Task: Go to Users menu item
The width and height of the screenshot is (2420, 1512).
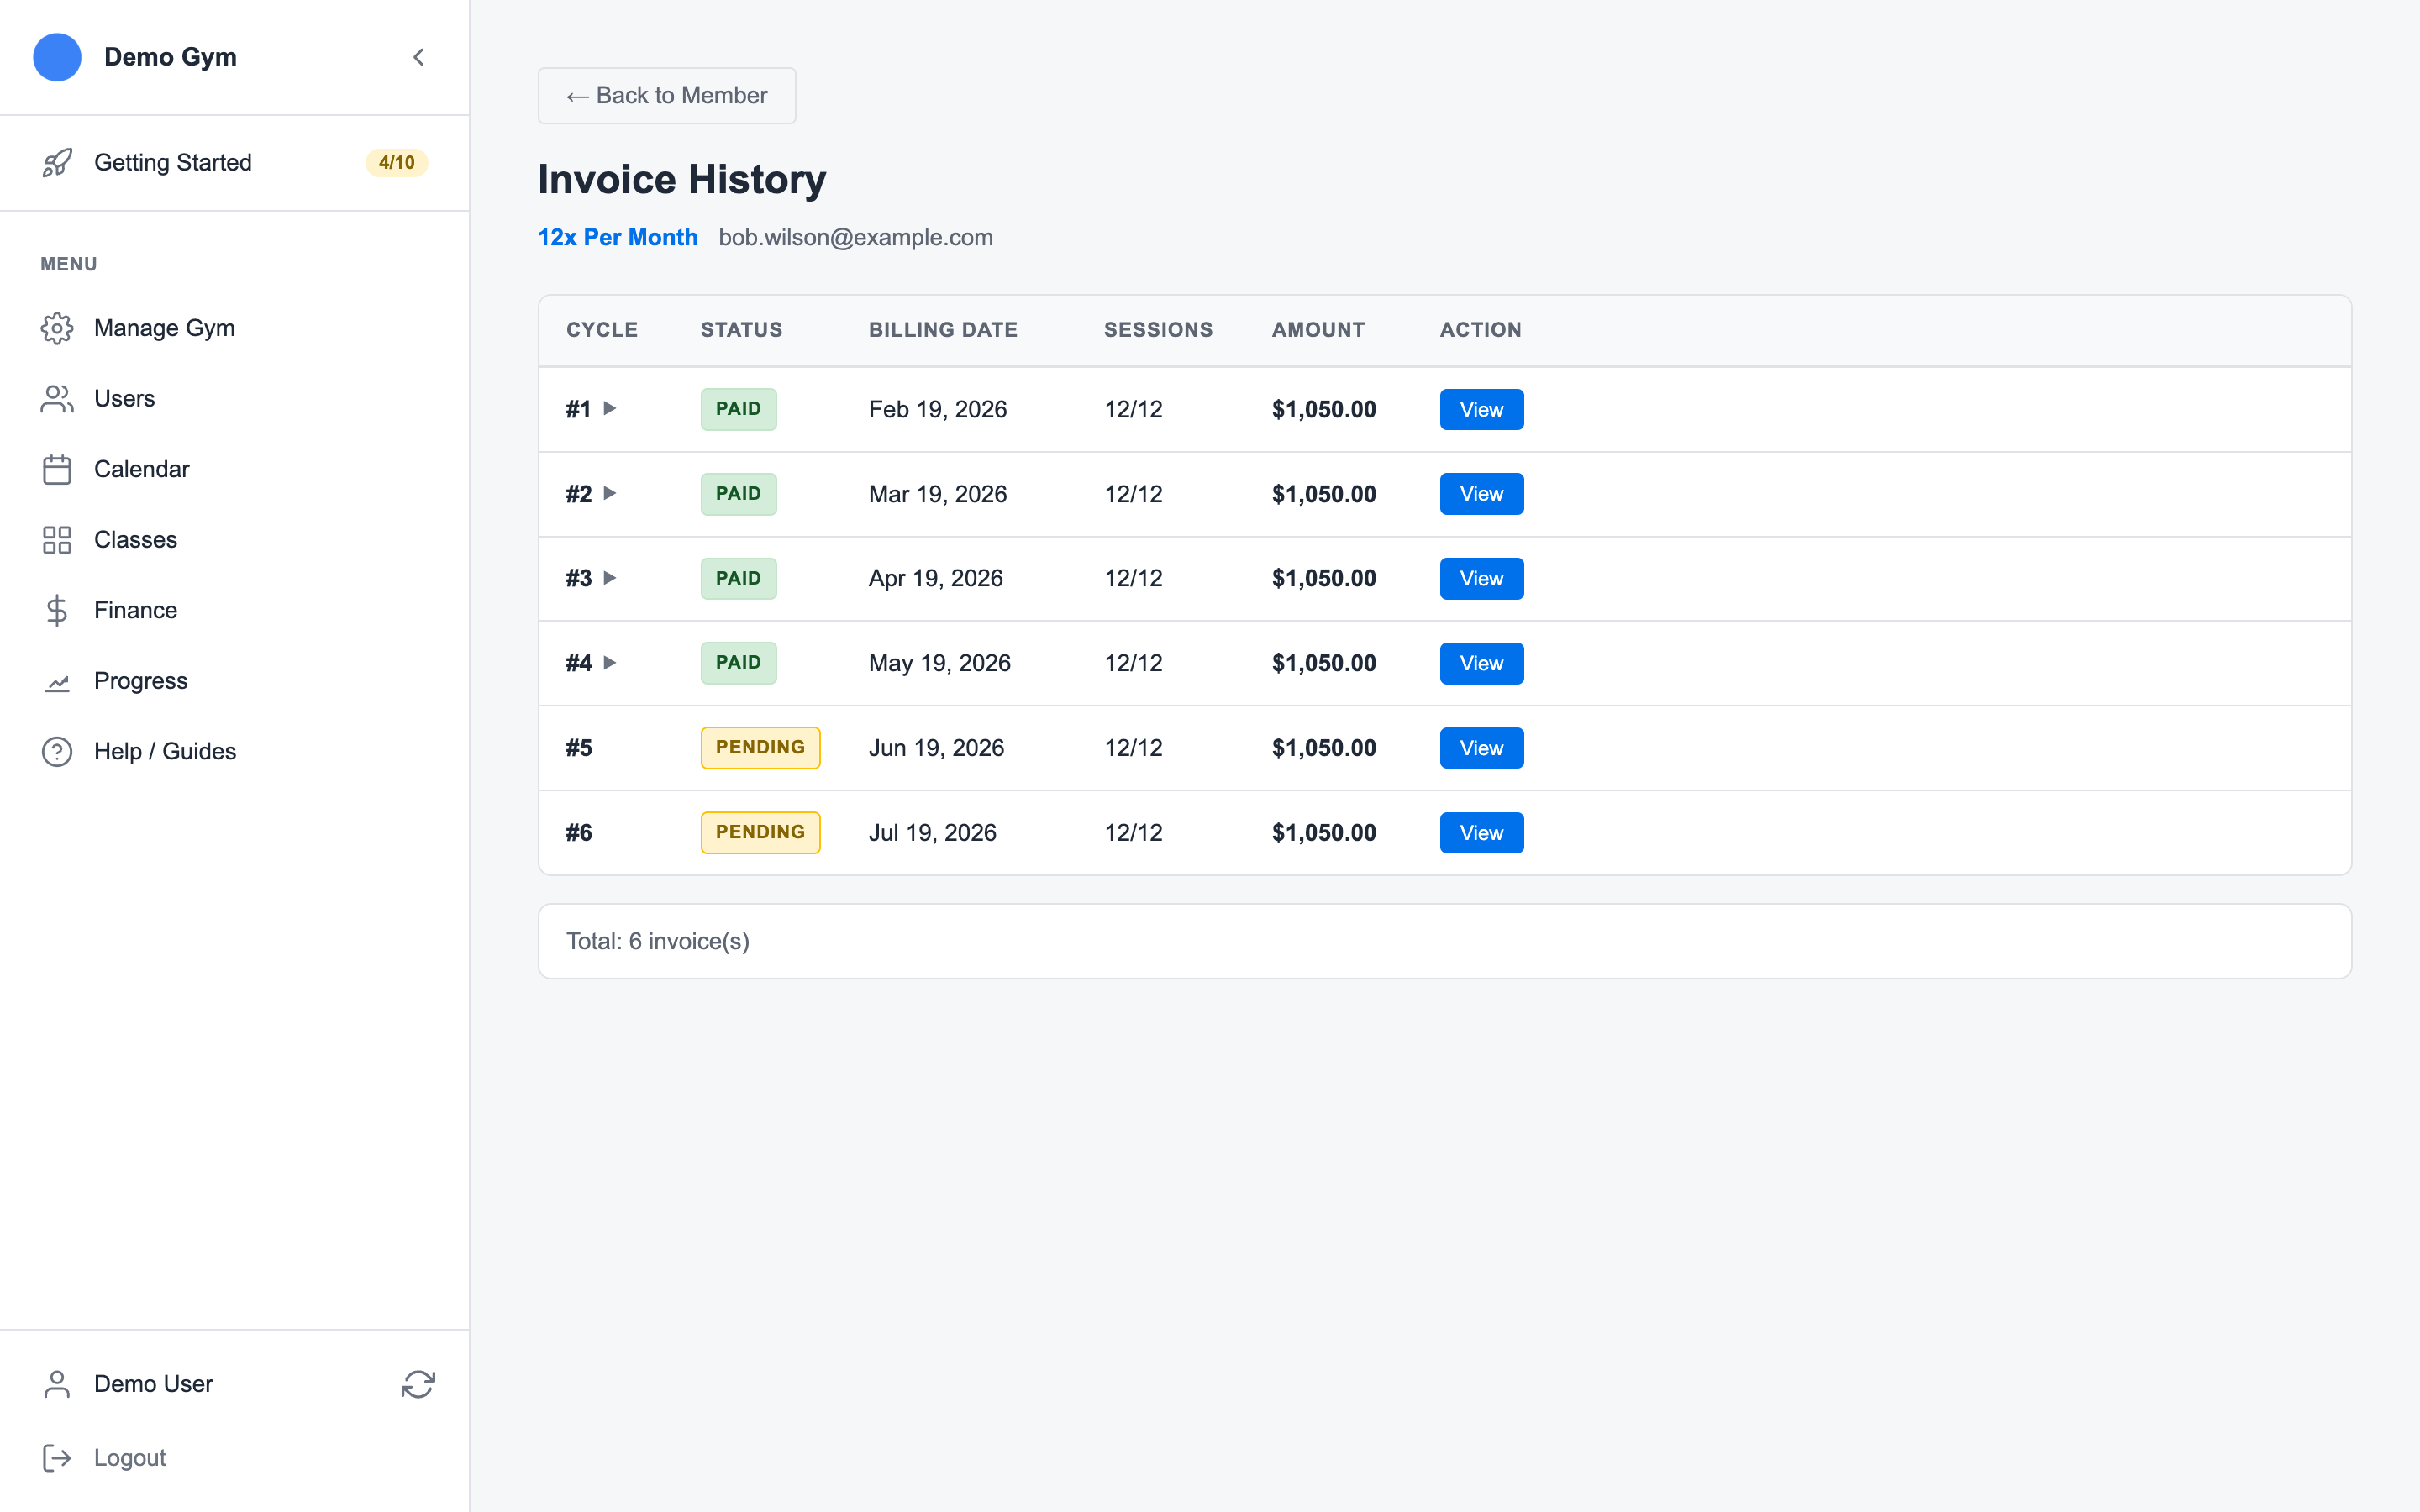Action: [x=234, y=399]
